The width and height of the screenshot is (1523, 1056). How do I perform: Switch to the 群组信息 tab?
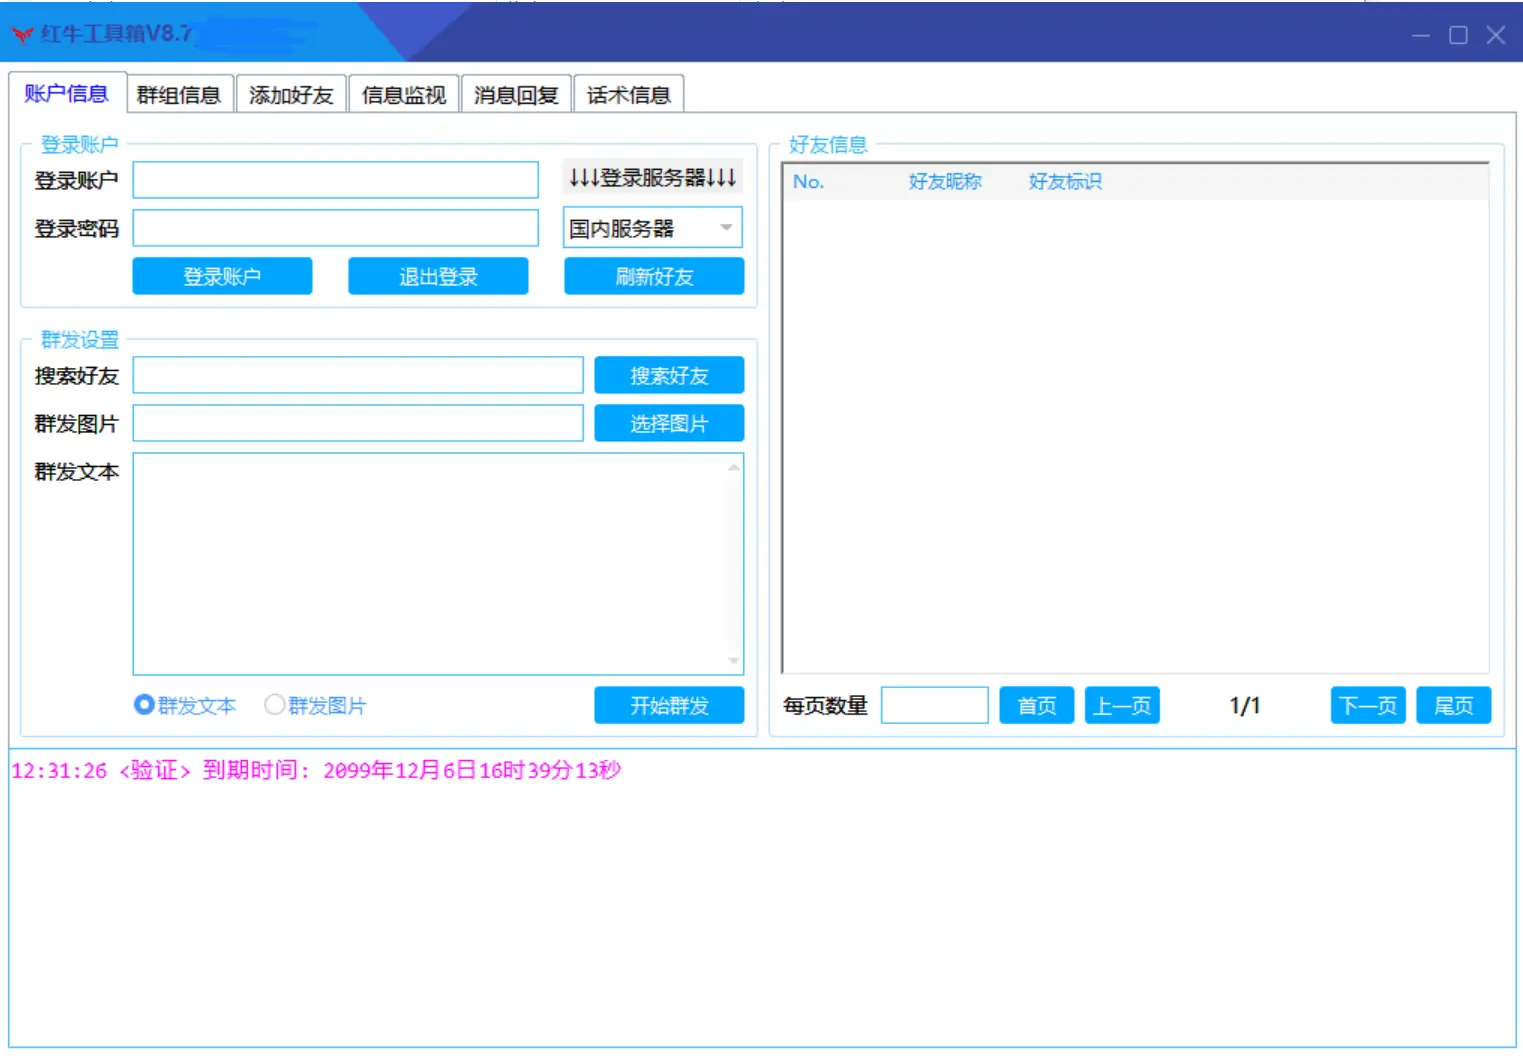(x=179, y=95)
